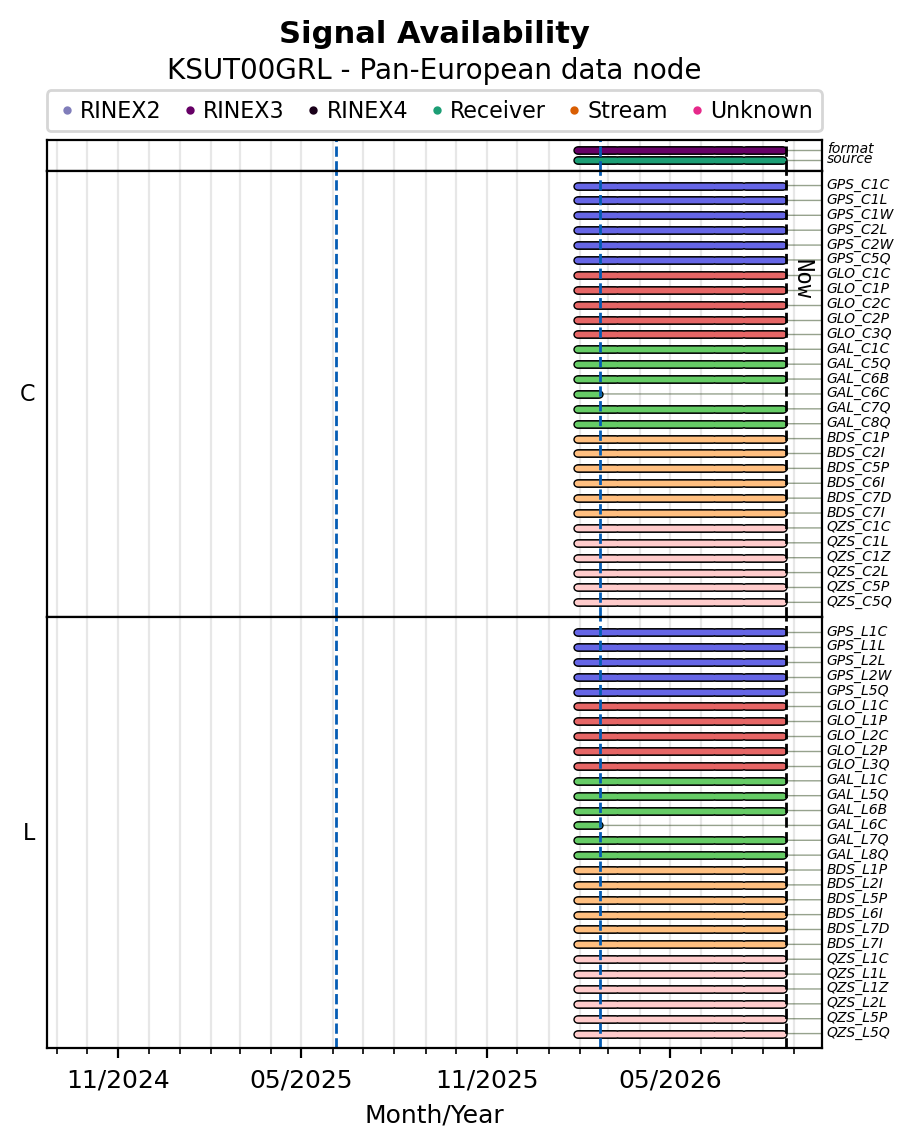Click the Signal Availability title

coord(435,34)
